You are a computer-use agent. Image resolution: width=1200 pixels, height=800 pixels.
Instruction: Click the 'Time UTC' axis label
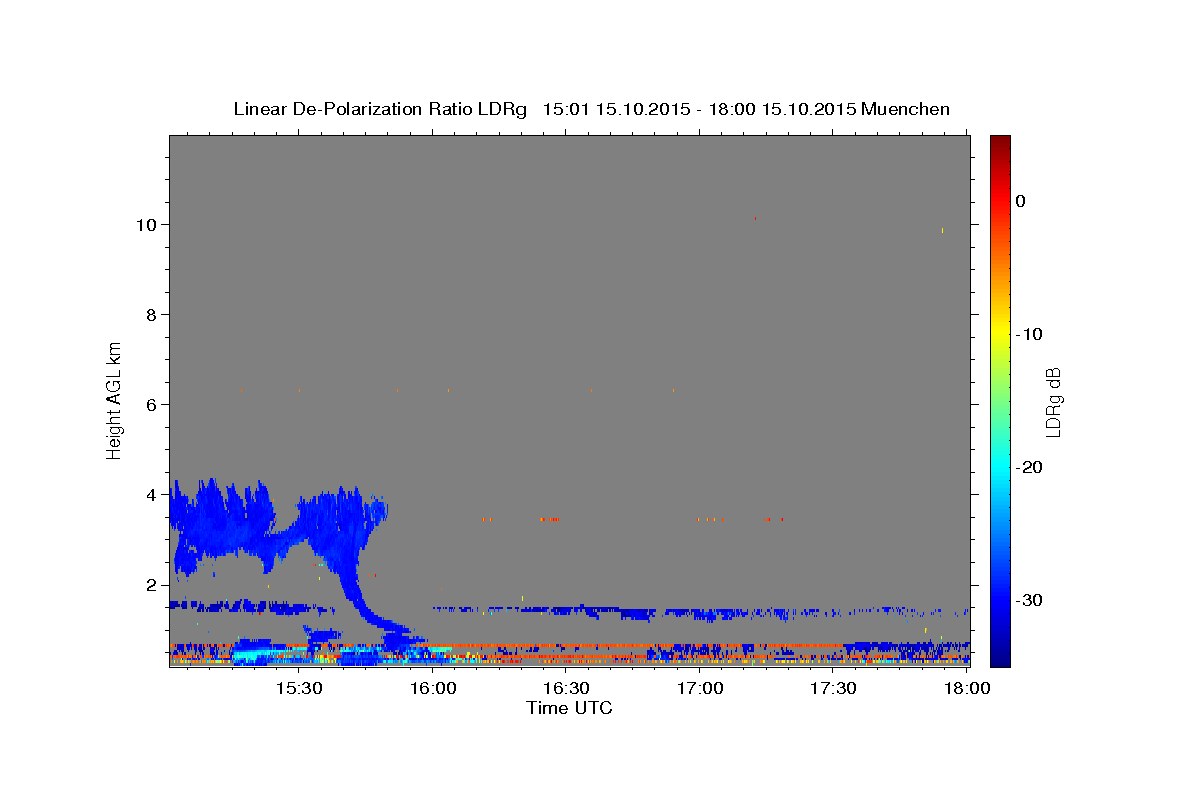(569, 708)
